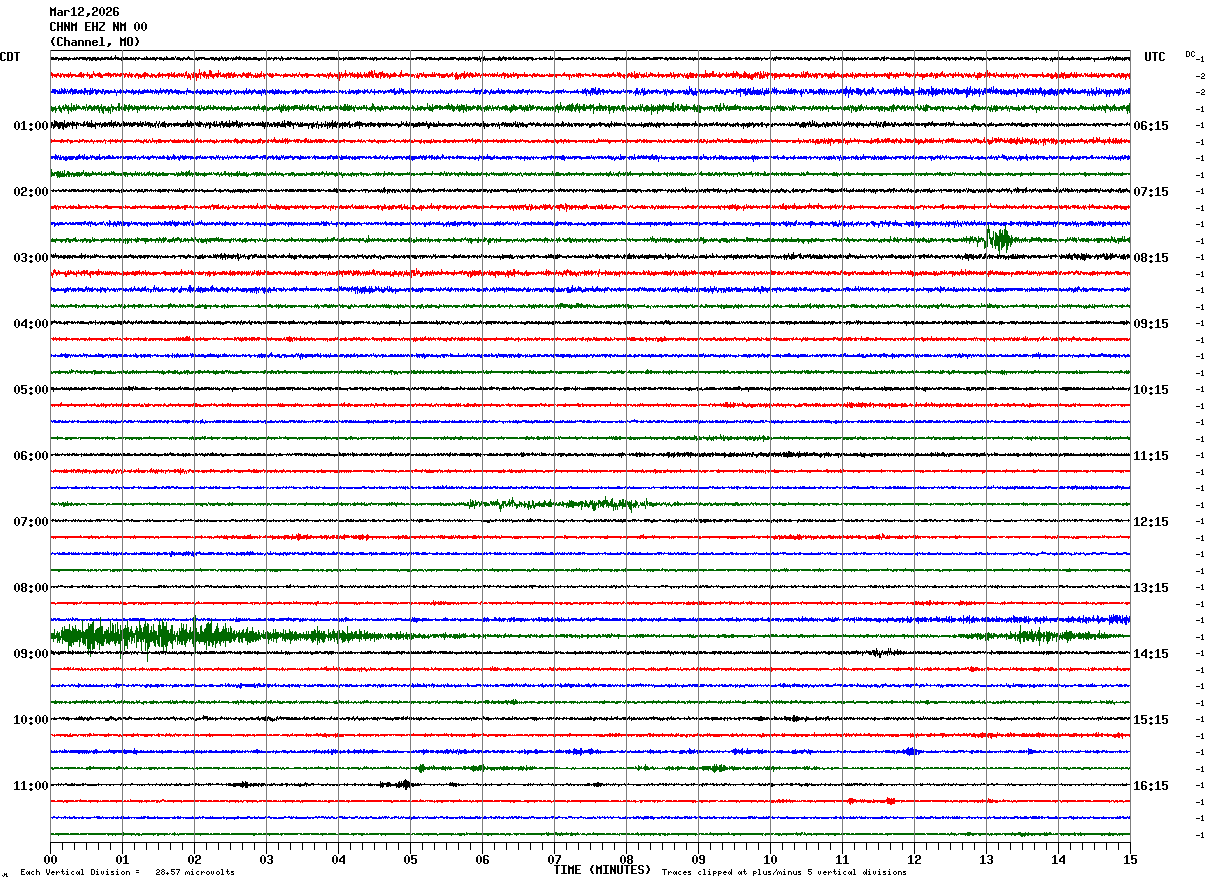Click the (Channel, MO) location label
1210x886 pixels.
pos(95,42)
